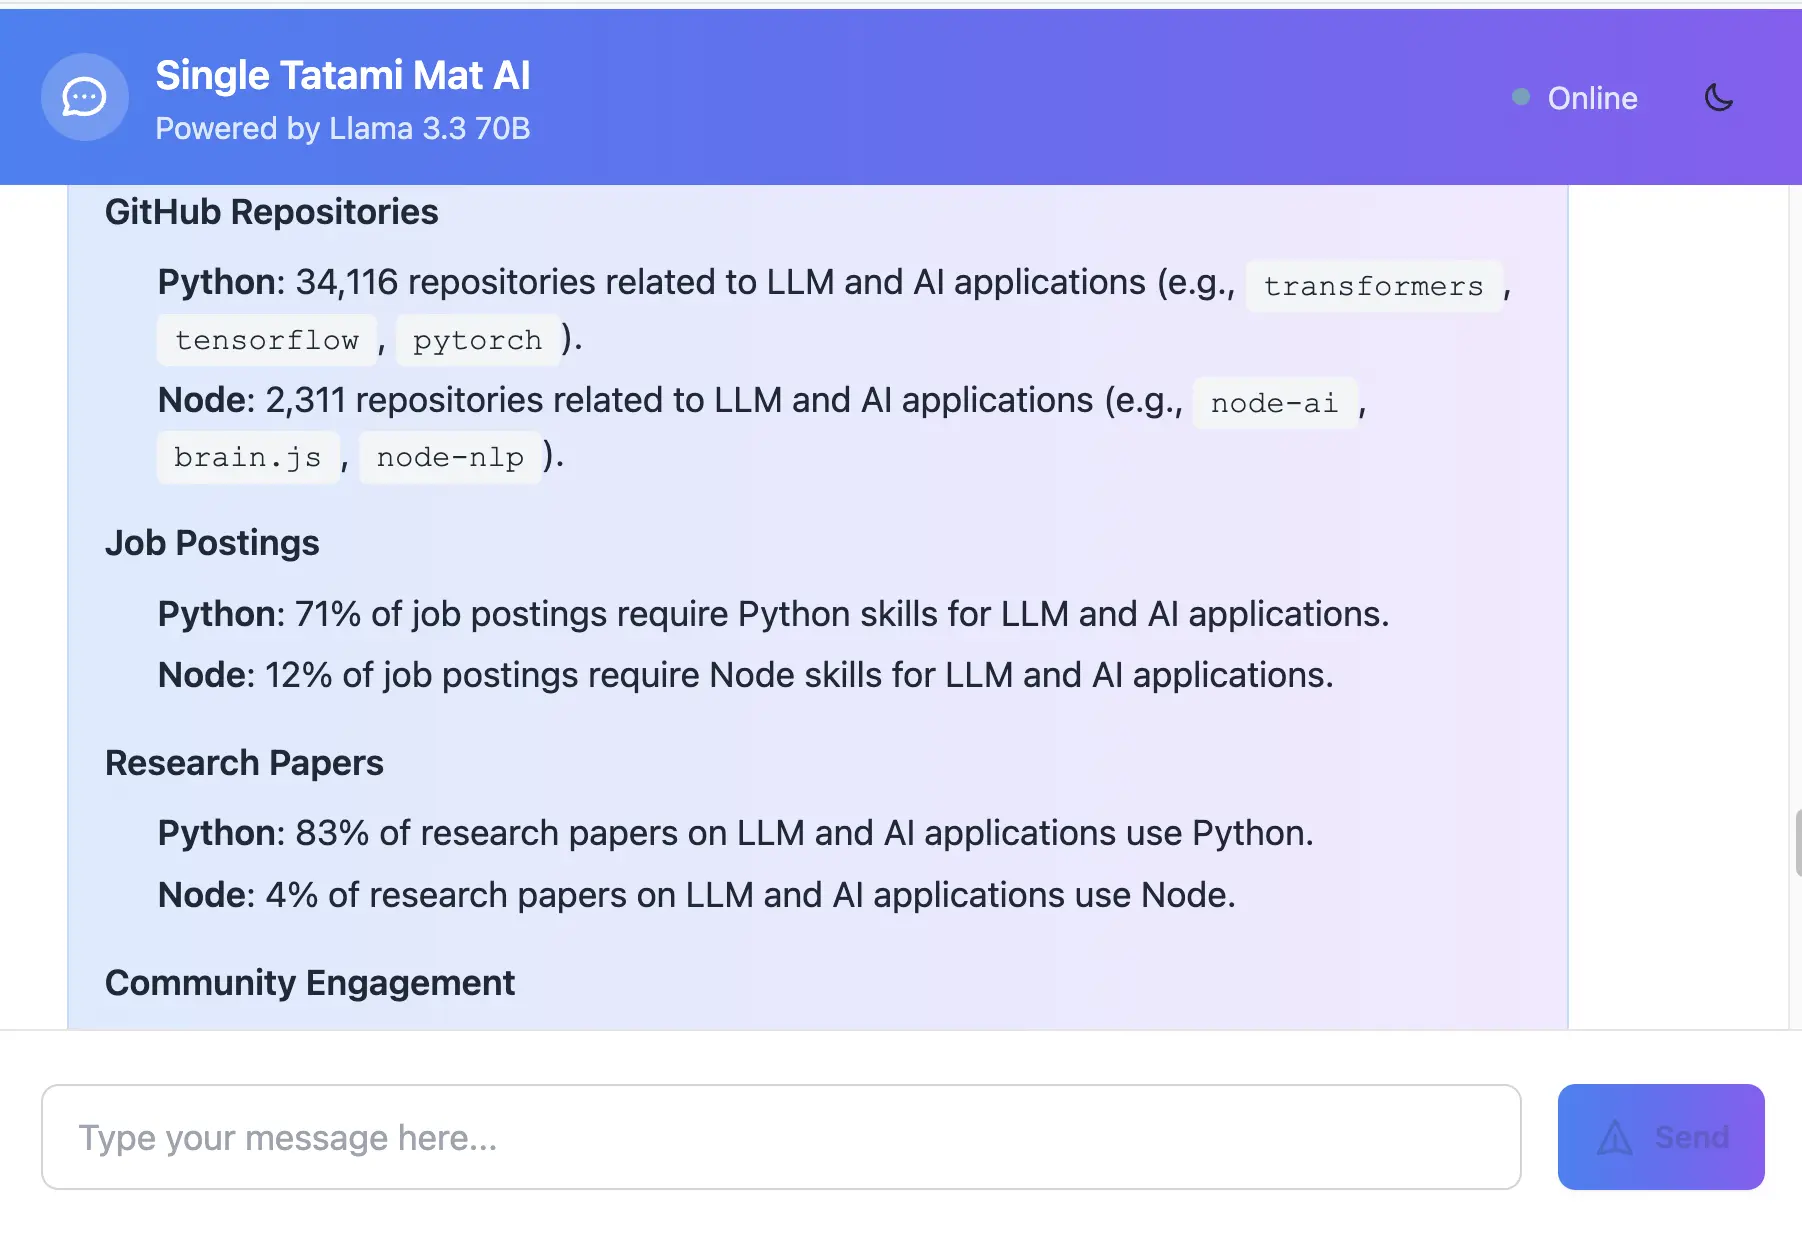Click the chat scrollbar thumb
Viewport: 1802px width, 1234px height.
(1797, 843)
